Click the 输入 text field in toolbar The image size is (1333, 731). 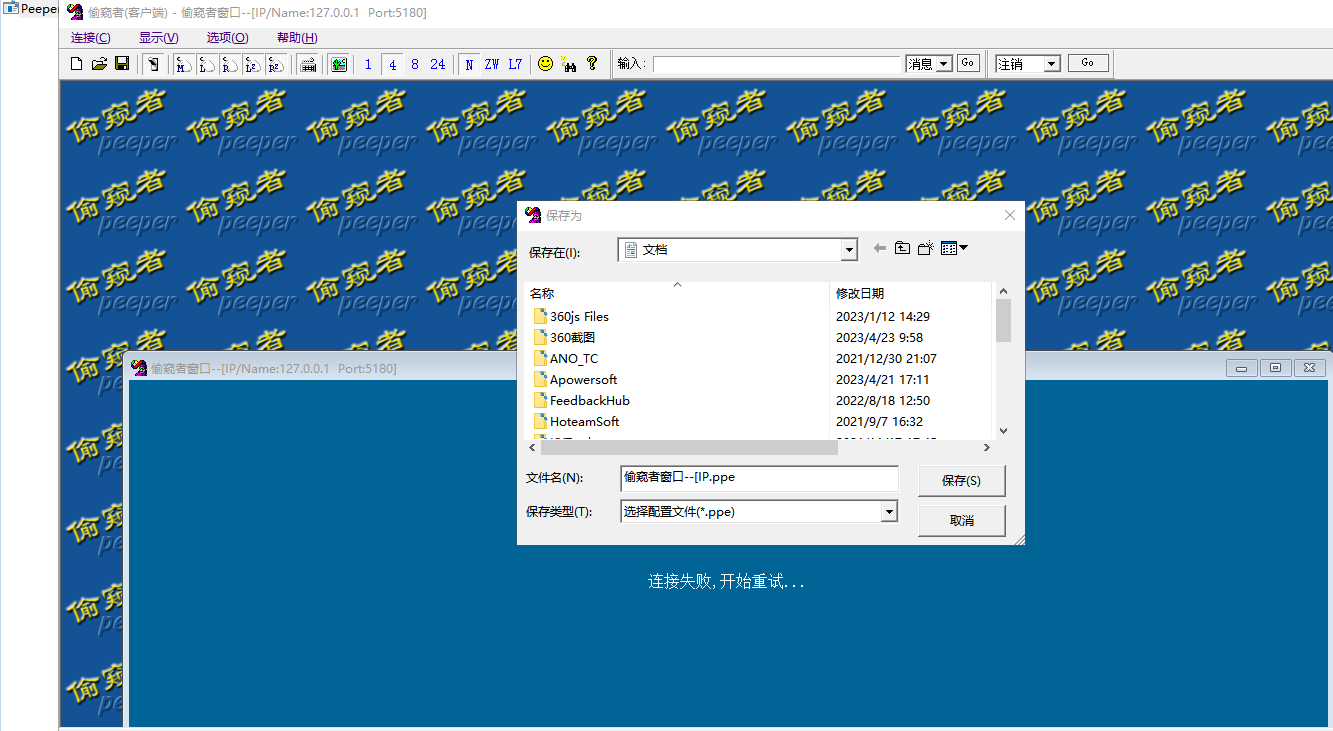tap(778, 64)
